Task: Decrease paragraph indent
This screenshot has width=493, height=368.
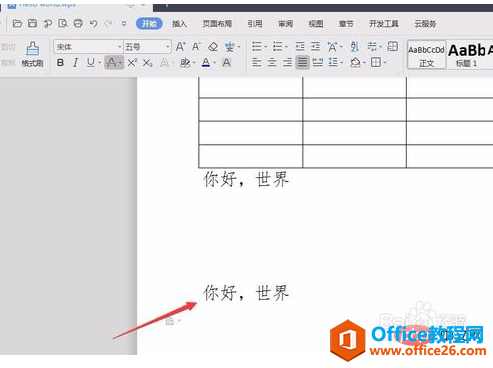Action: pos(300,46)
